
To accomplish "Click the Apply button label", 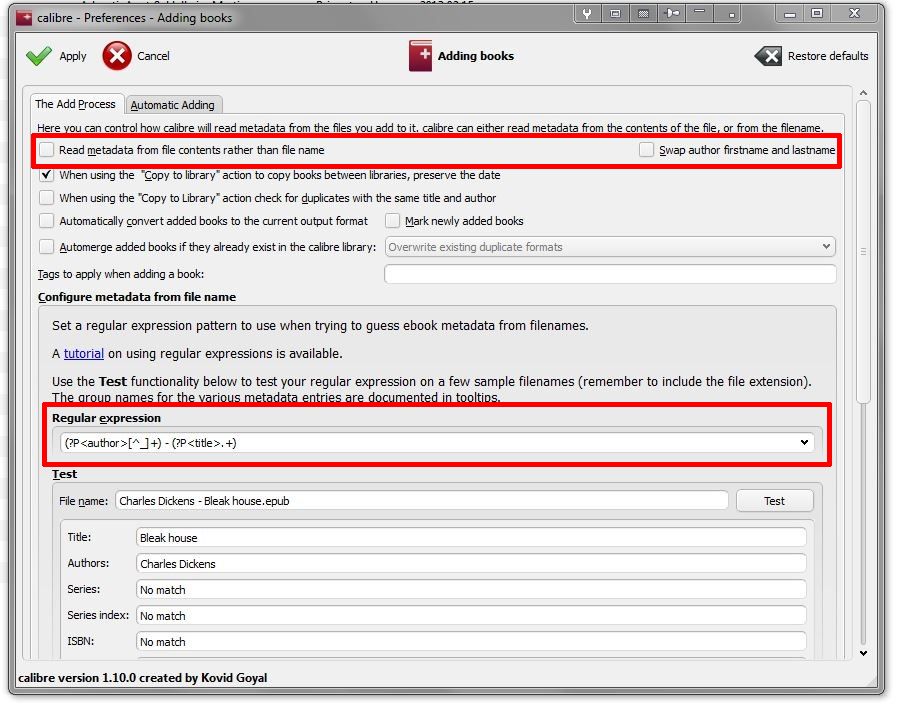I will (x=73, y=56).
